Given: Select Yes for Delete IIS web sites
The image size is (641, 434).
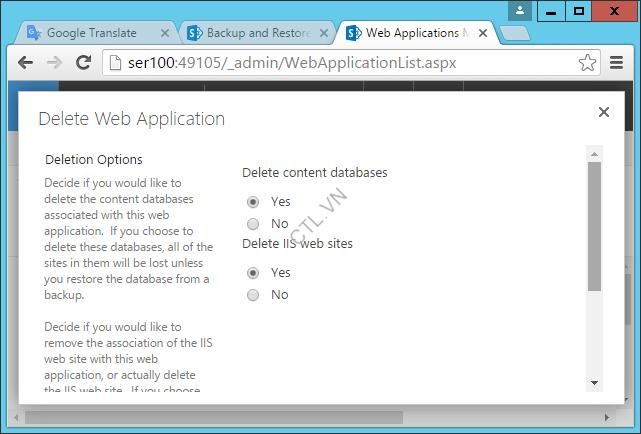Looking at the screenshot, I should (253, 273).
